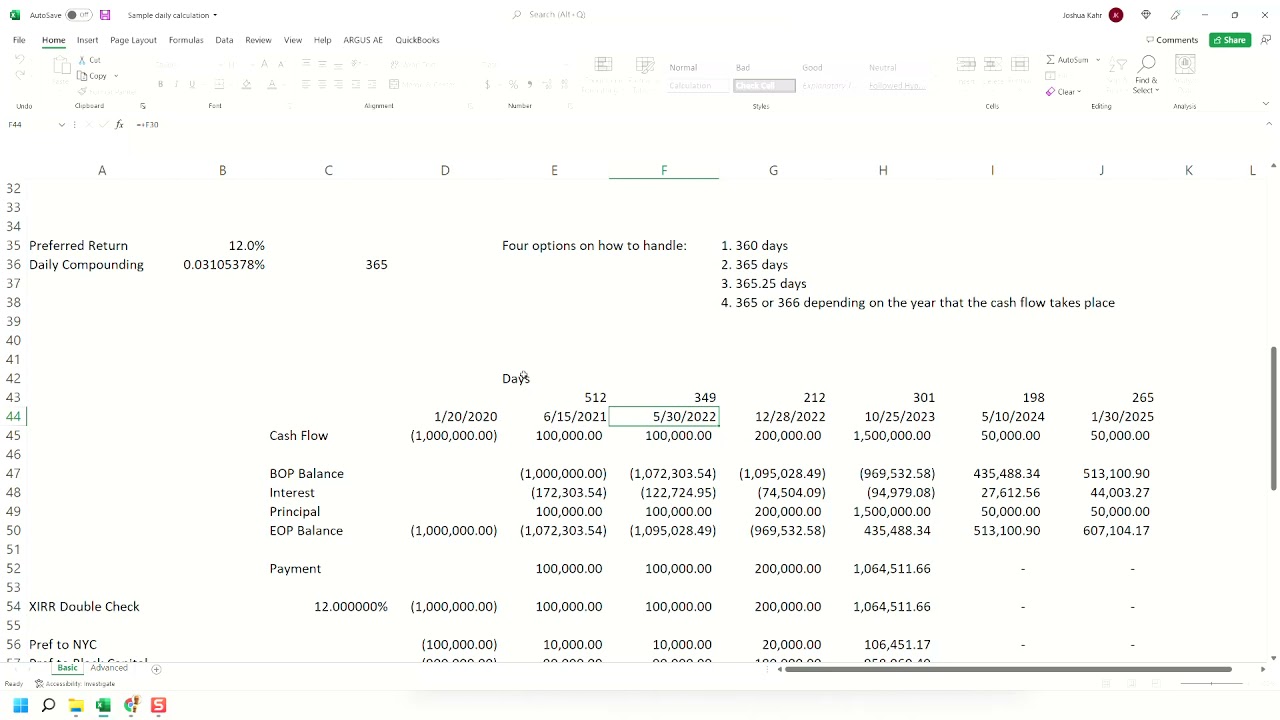Open the ARGUS AE tab

(x=363, y=40)
